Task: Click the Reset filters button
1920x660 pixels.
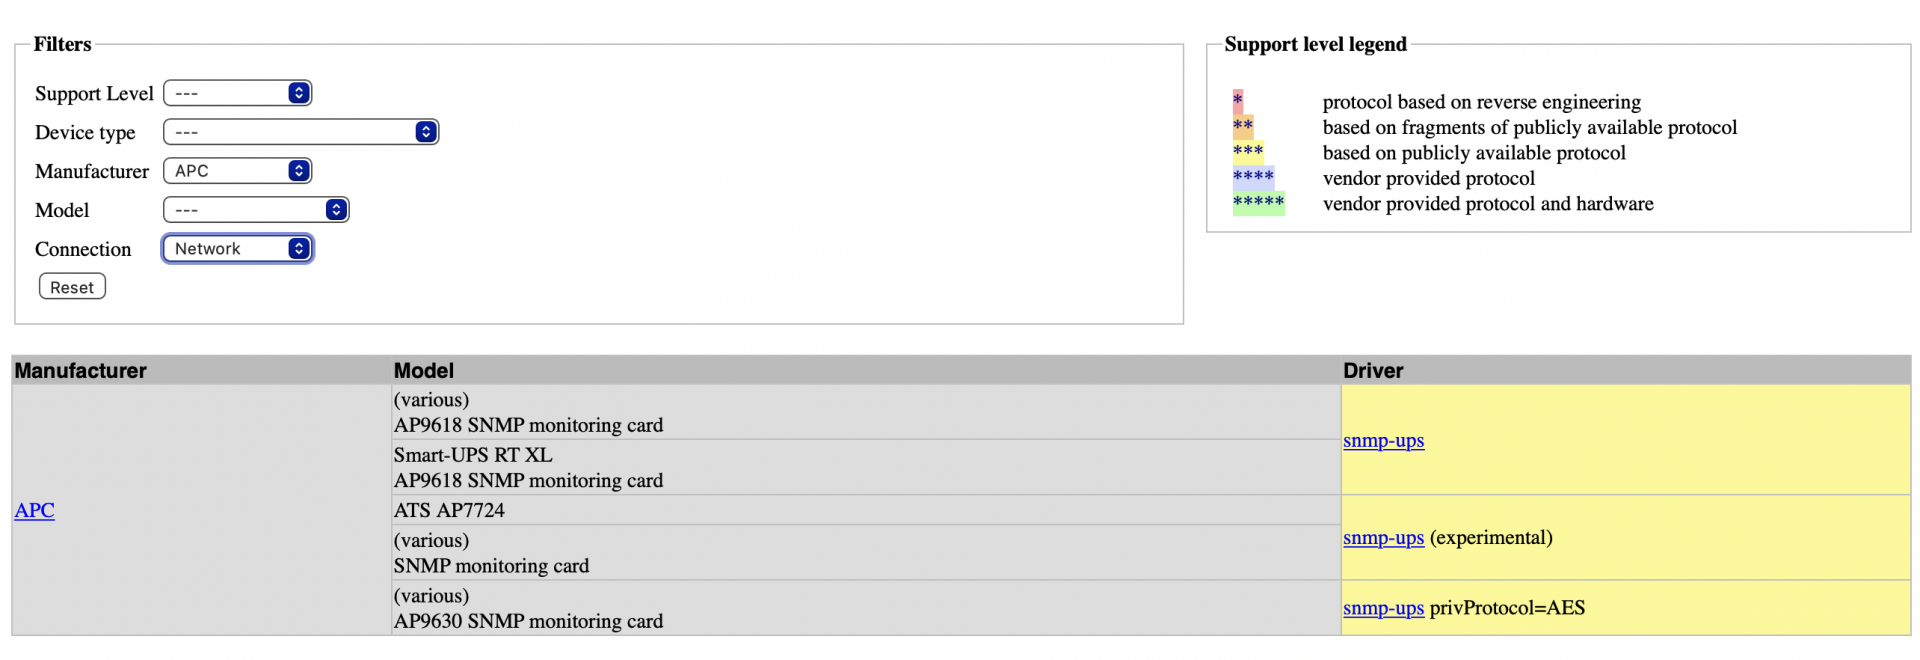Action: (72, 287)
